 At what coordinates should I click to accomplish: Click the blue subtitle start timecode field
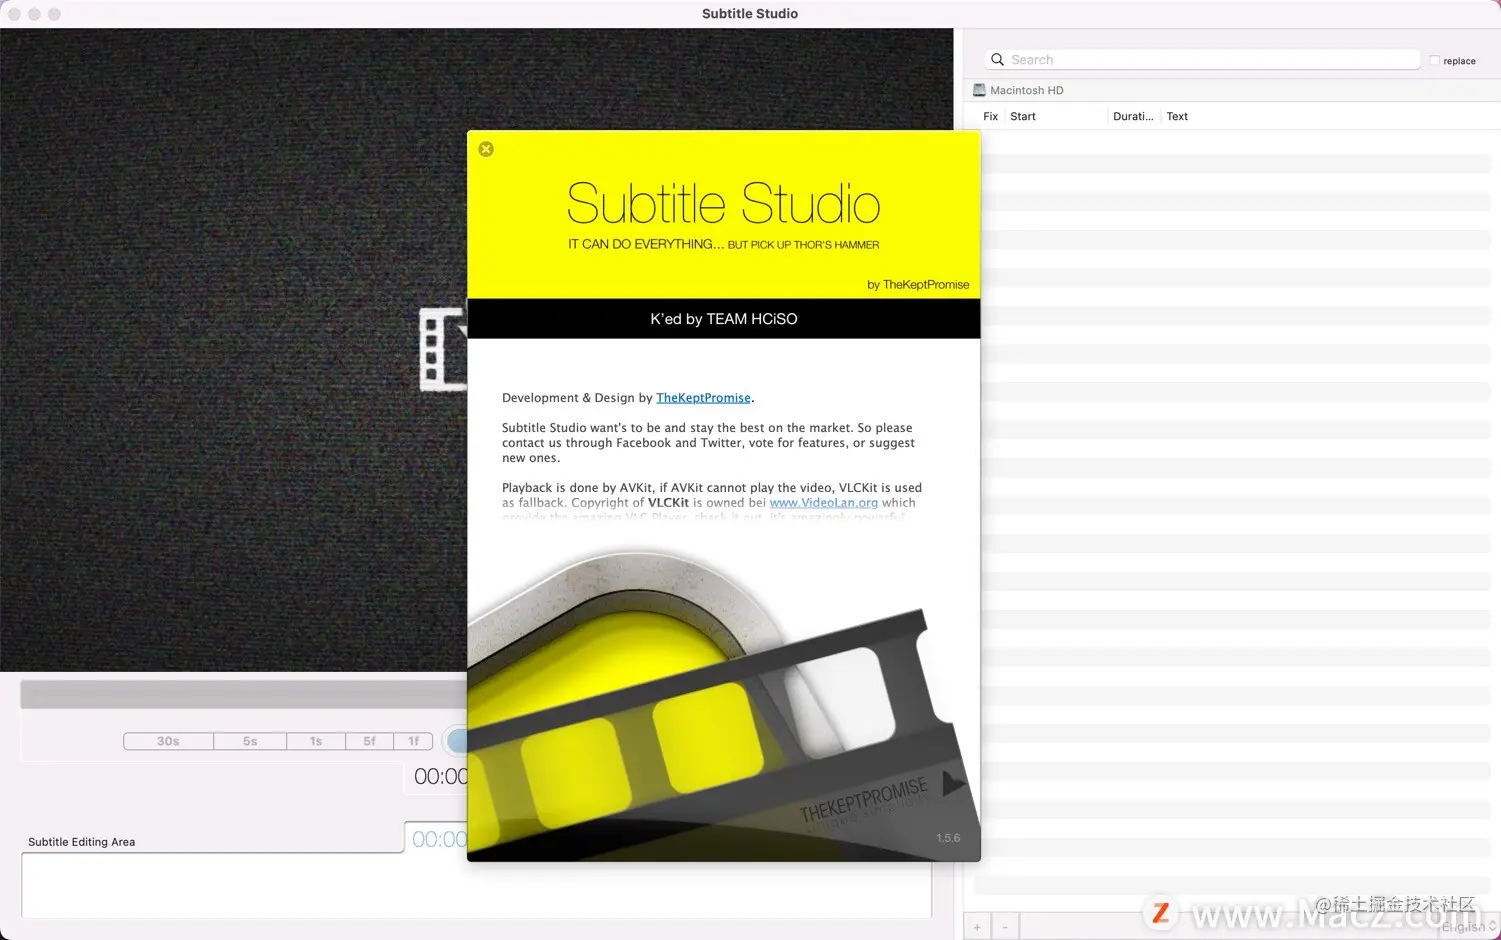[x=437, y=839]
